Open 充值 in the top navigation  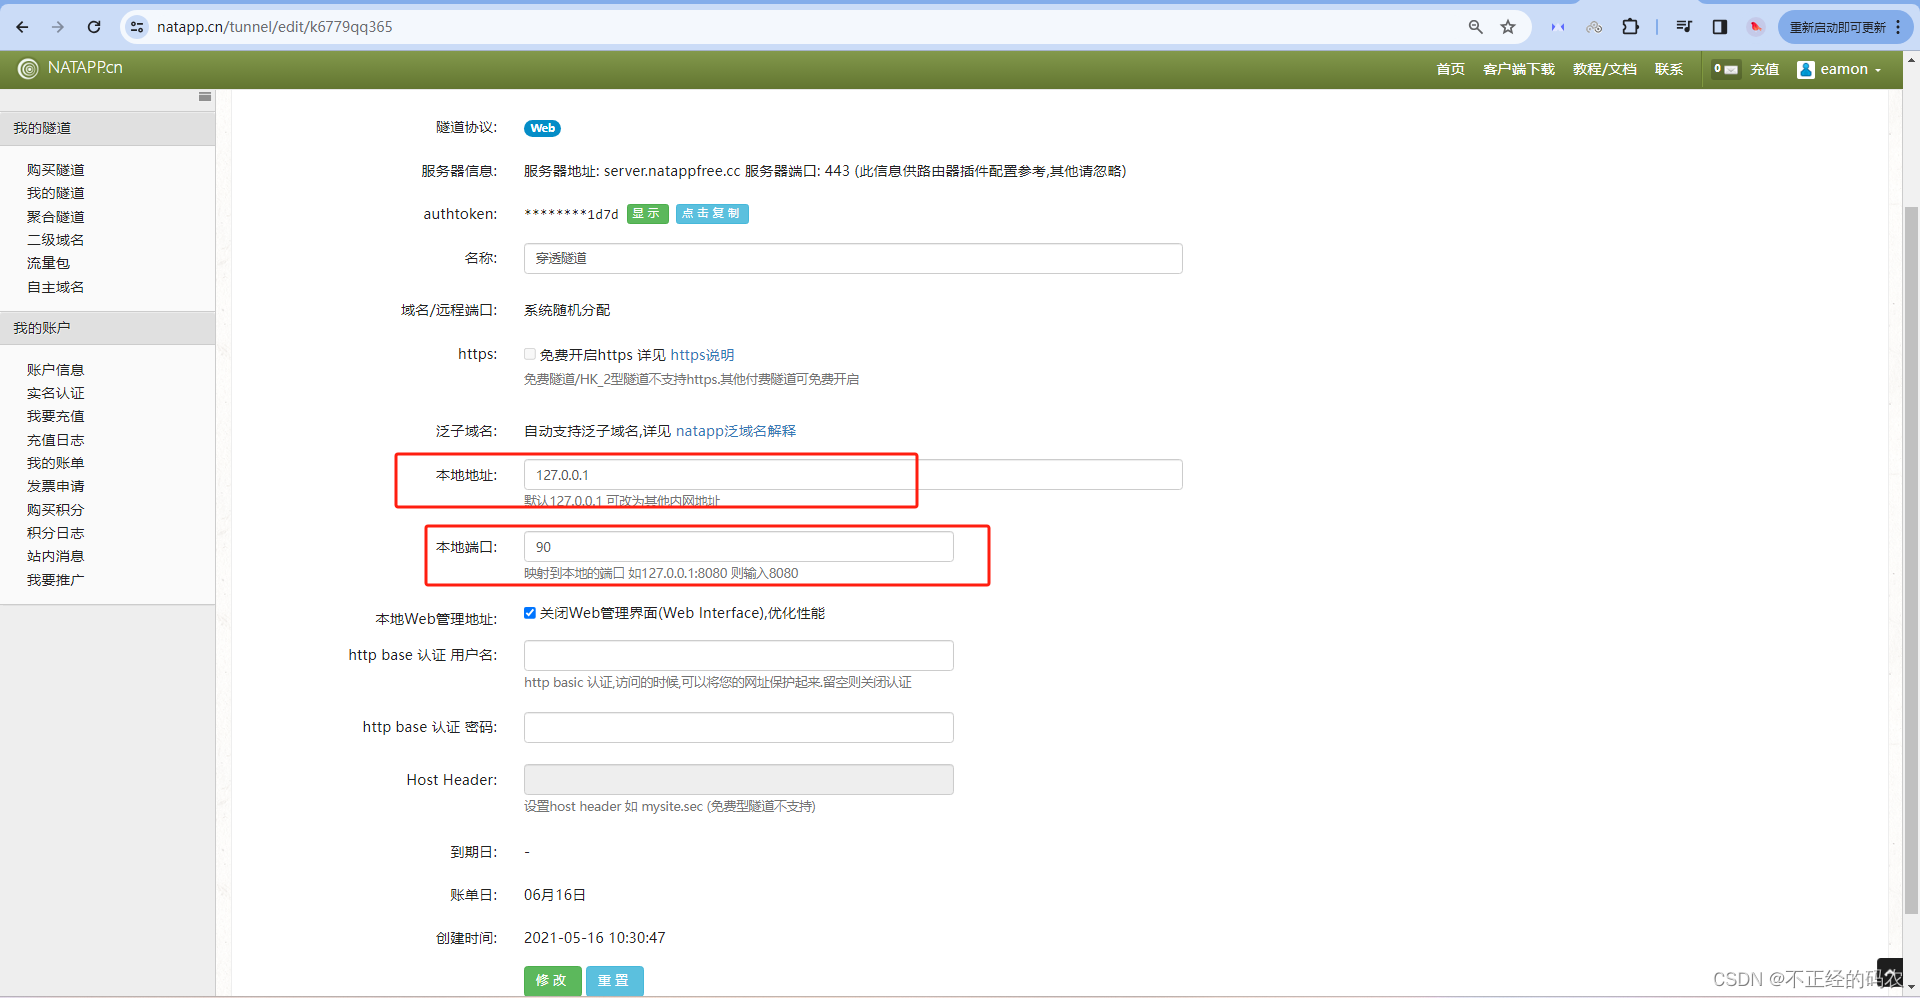[x=1765, y=69]
